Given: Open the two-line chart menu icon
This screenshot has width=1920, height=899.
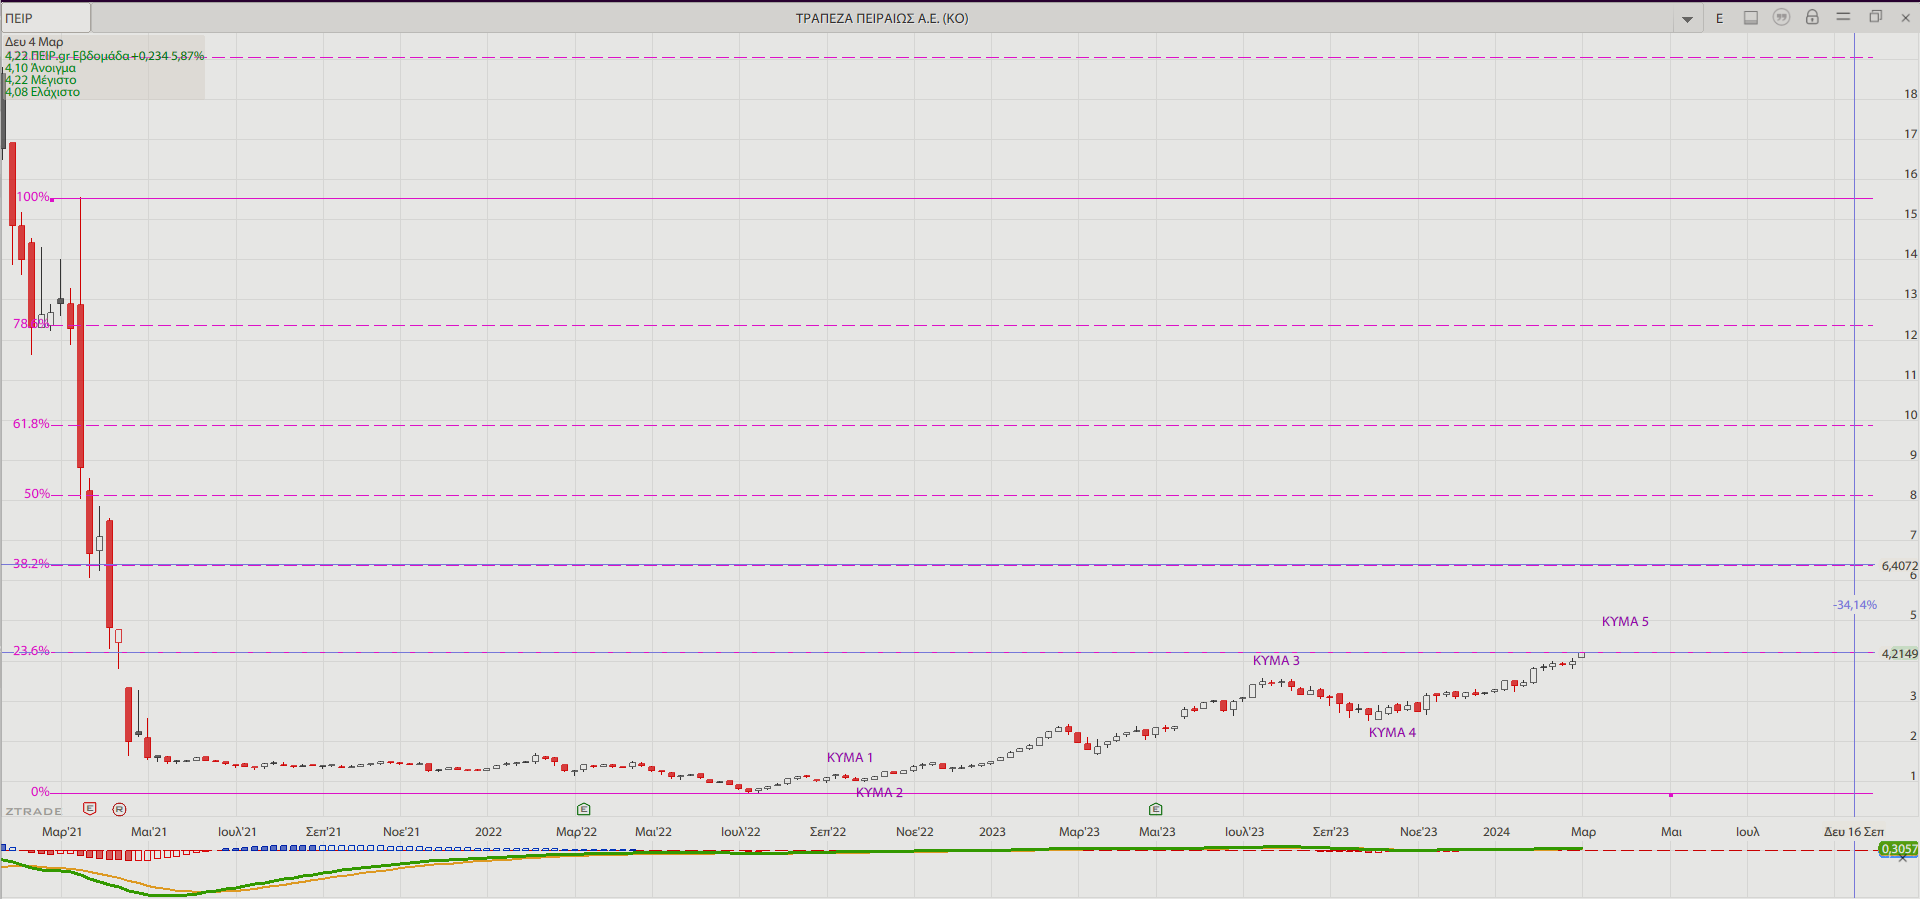Looking at the screenshot, I should pos(1843,17).
